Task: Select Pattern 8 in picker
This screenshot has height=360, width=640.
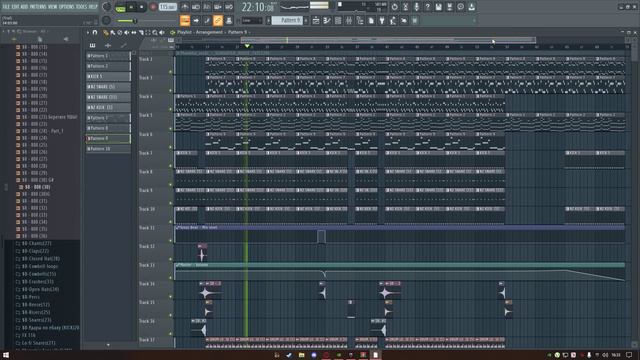Action: tap(108, 128)
